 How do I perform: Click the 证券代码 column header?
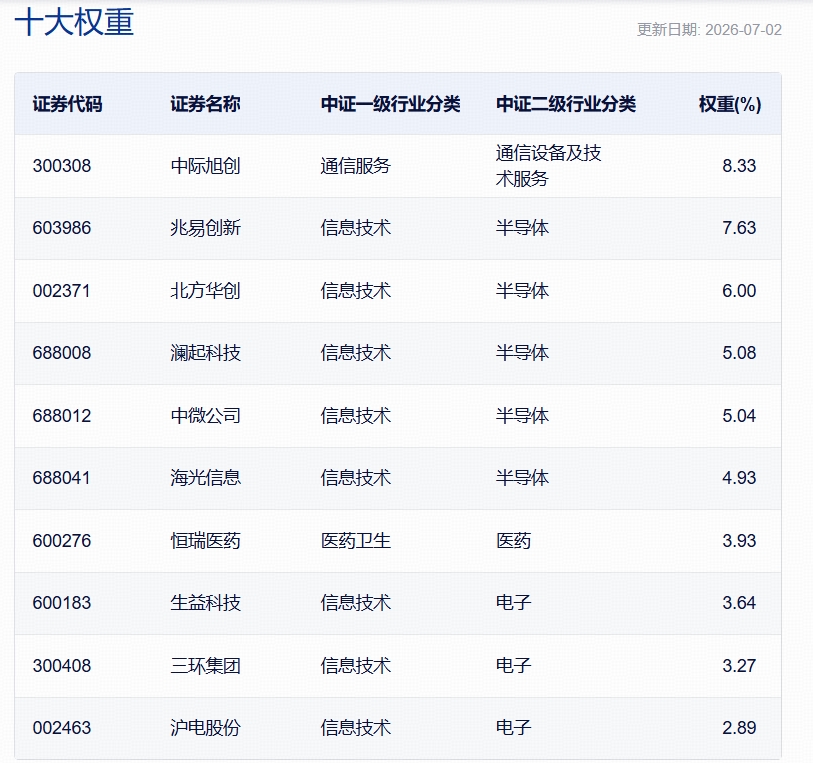point(67,104)
